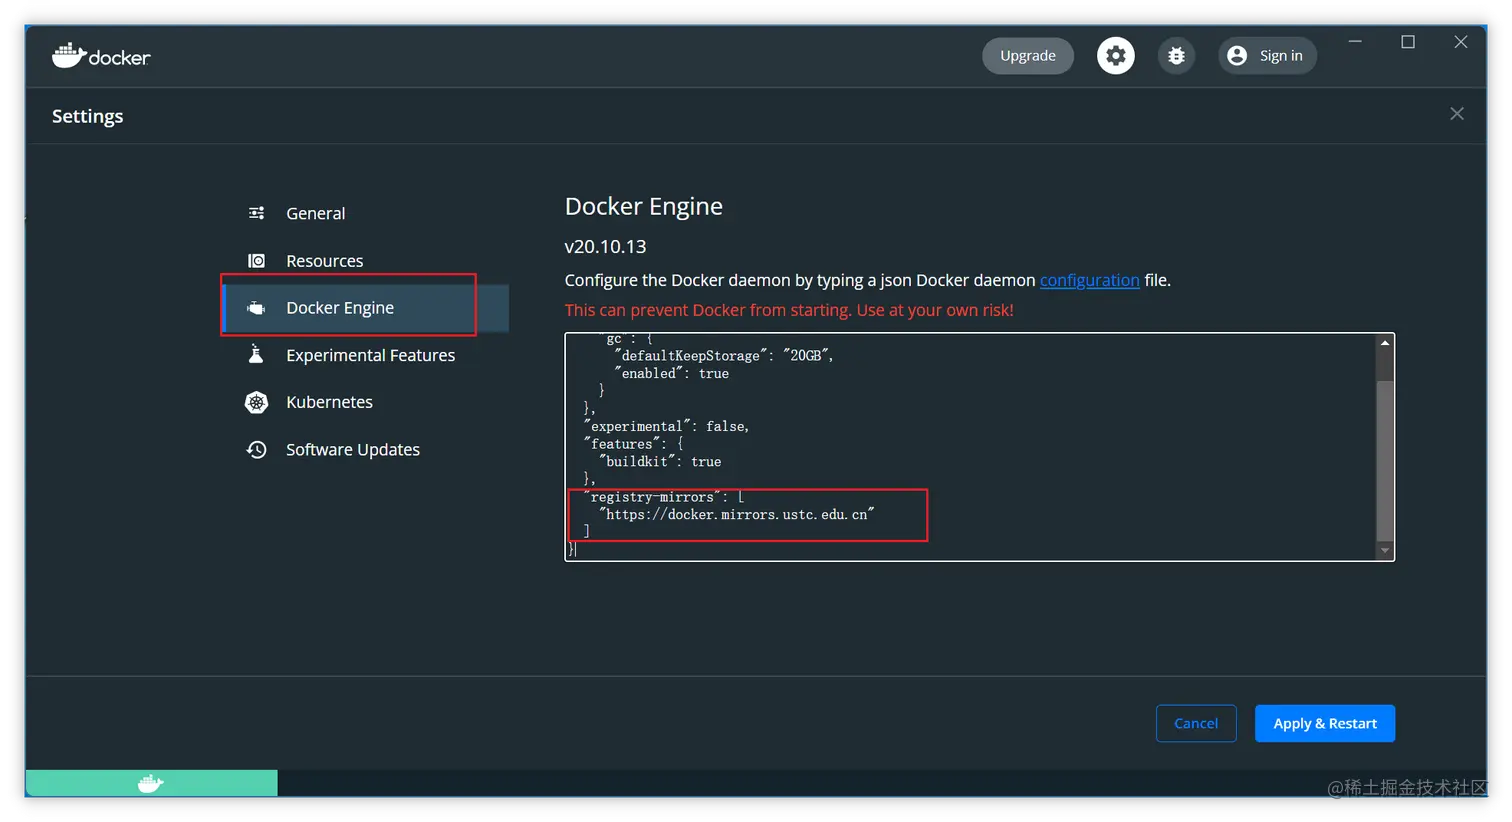The width and height of the screenshot is (1512, 822).
Task: Click the Resources icon in sidebar
Action: pos(257,260)
